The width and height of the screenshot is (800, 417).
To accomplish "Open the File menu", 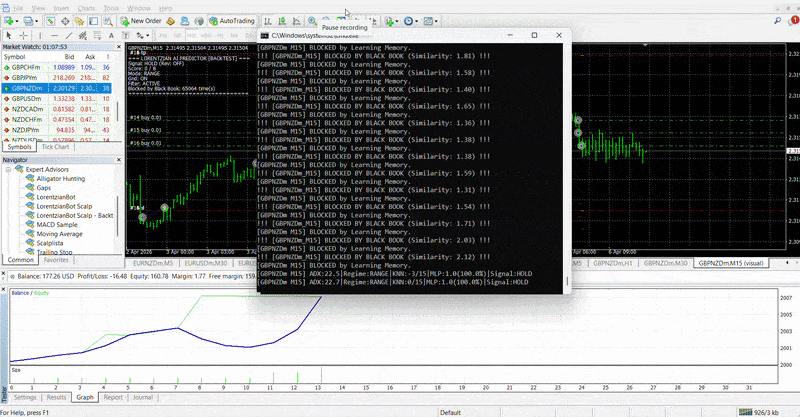I will coord(18,8).
